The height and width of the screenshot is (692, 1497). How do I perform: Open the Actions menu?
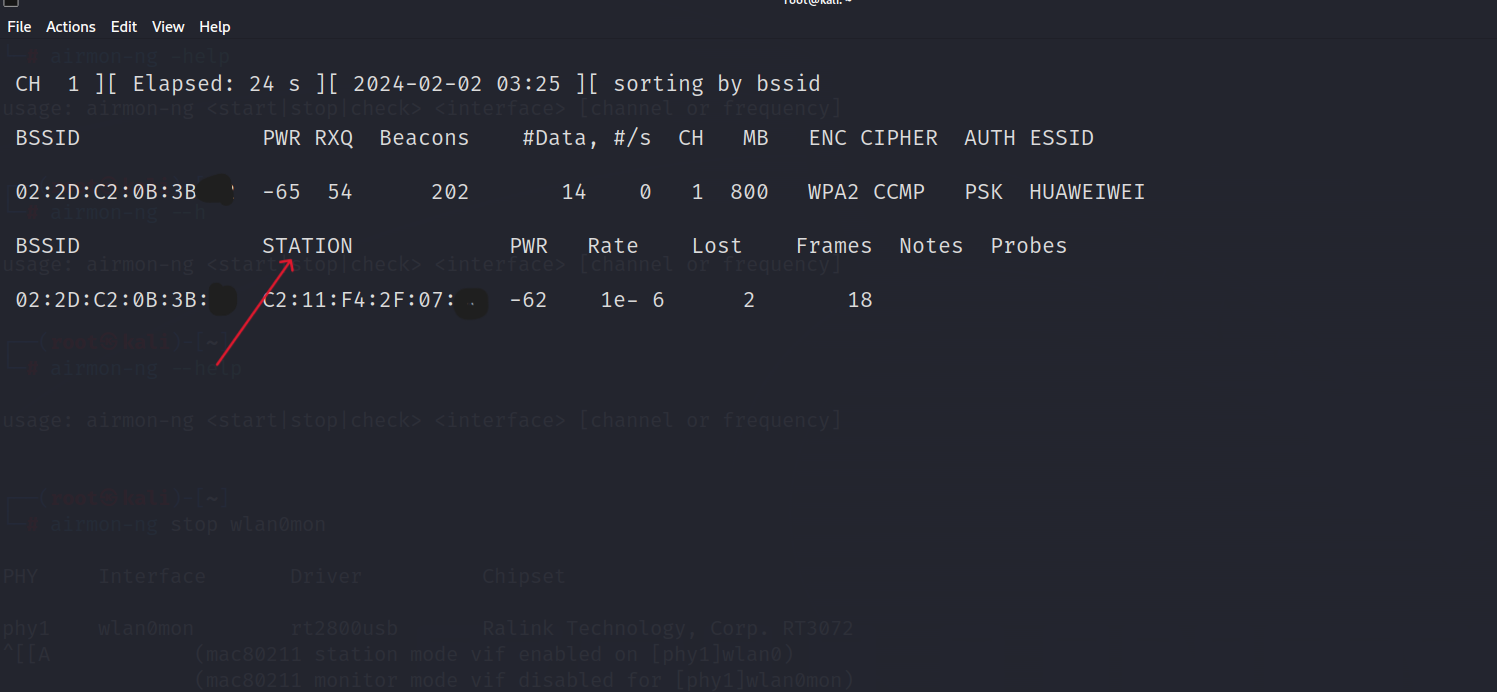(x=71, y=27)
